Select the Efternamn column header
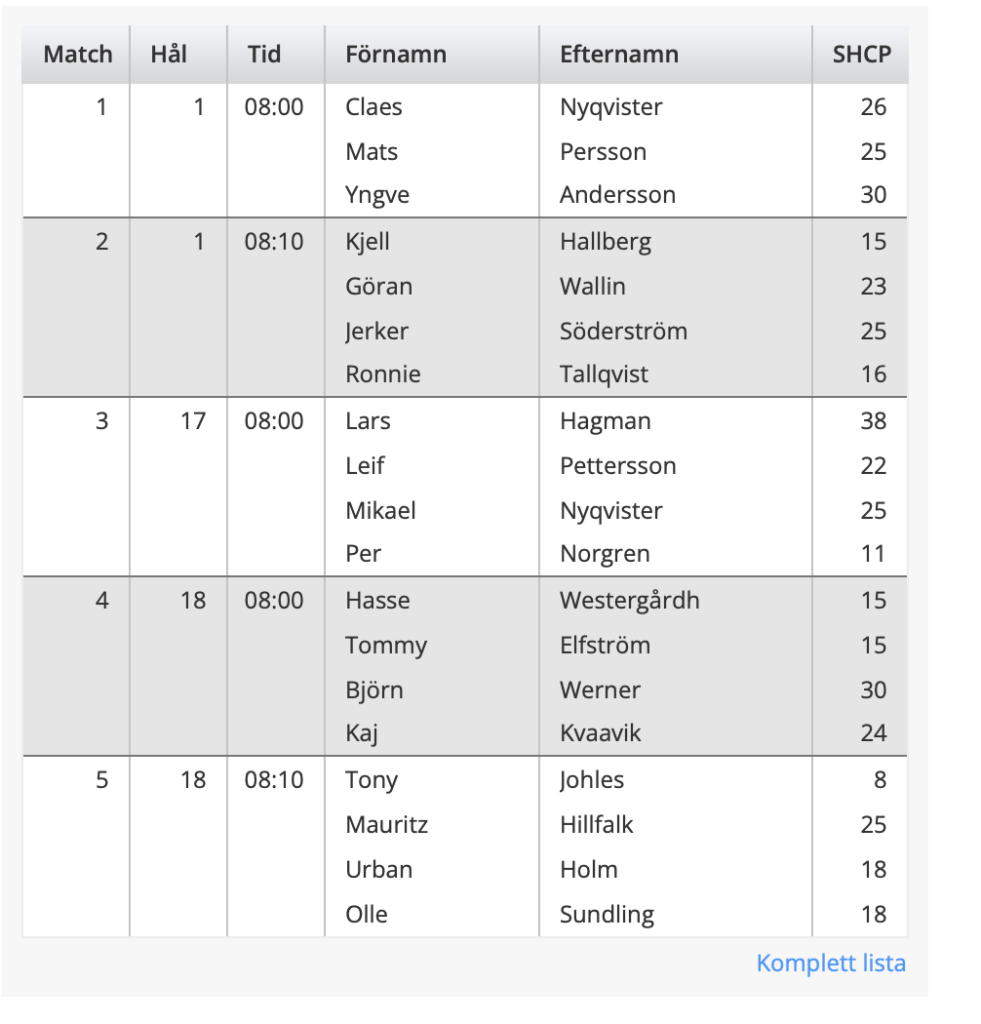The image size is (981, 1024). tap(619, 54)
